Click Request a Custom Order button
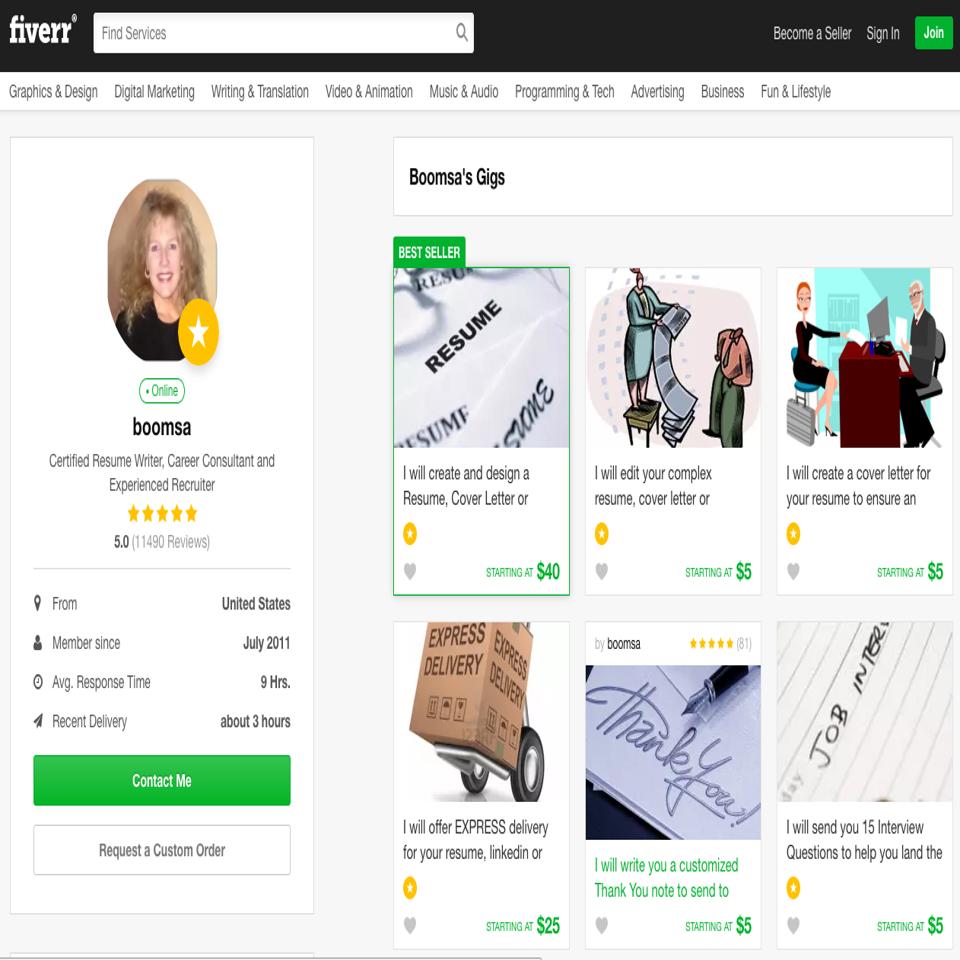The height and width of the screenshot is (960, 960). 162,850
